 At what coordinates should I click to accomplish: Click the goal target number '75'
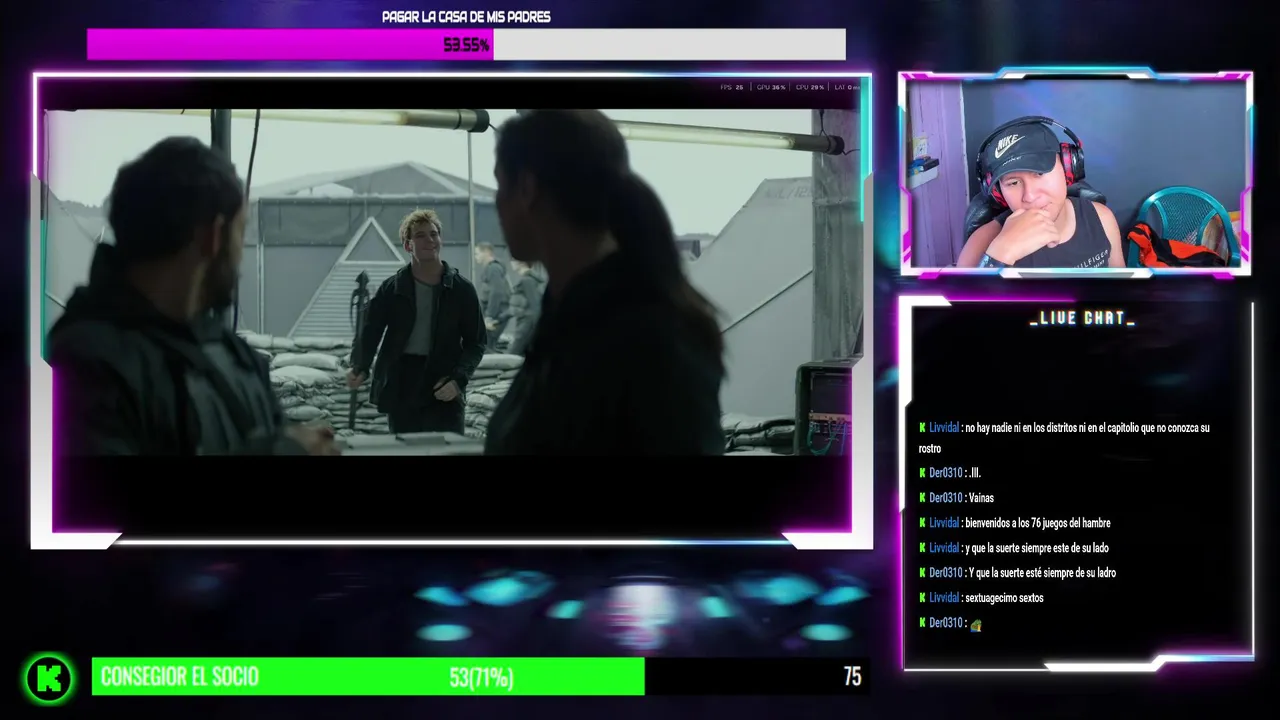click(852, 677)
